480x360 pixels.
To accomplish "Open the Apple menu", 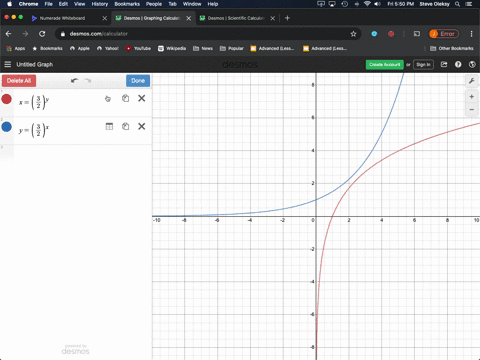I will coord(9,4).
